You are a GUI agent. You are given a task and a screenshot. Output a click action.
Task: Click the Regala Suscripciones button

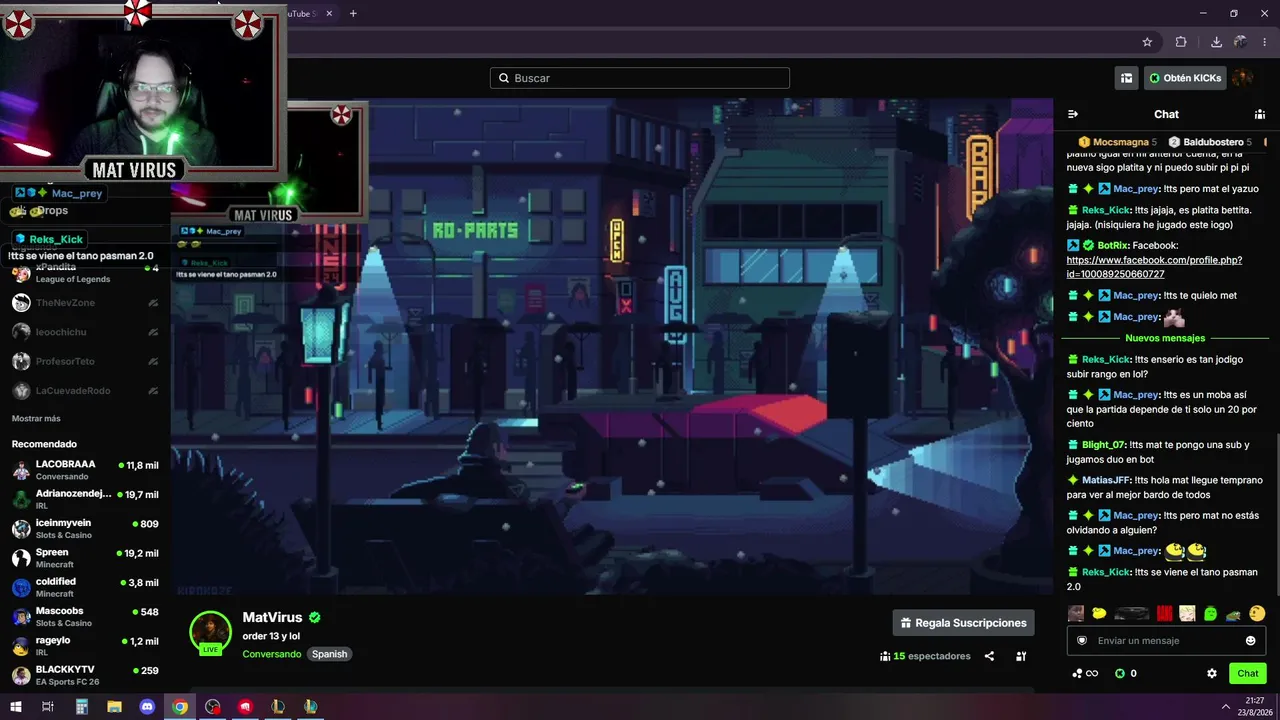[x=963, y=623]
